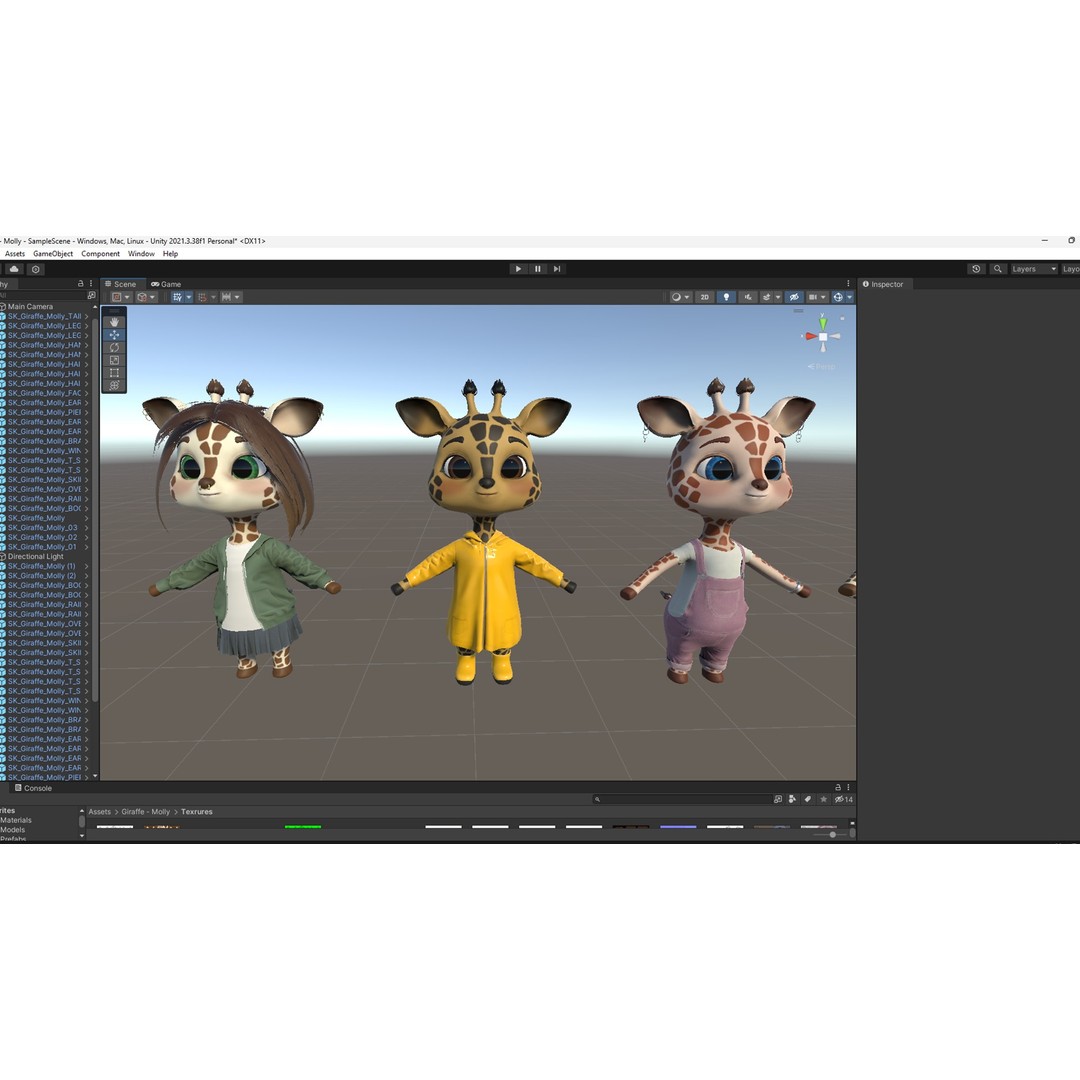Switch to the Game tab

point(165,284)
